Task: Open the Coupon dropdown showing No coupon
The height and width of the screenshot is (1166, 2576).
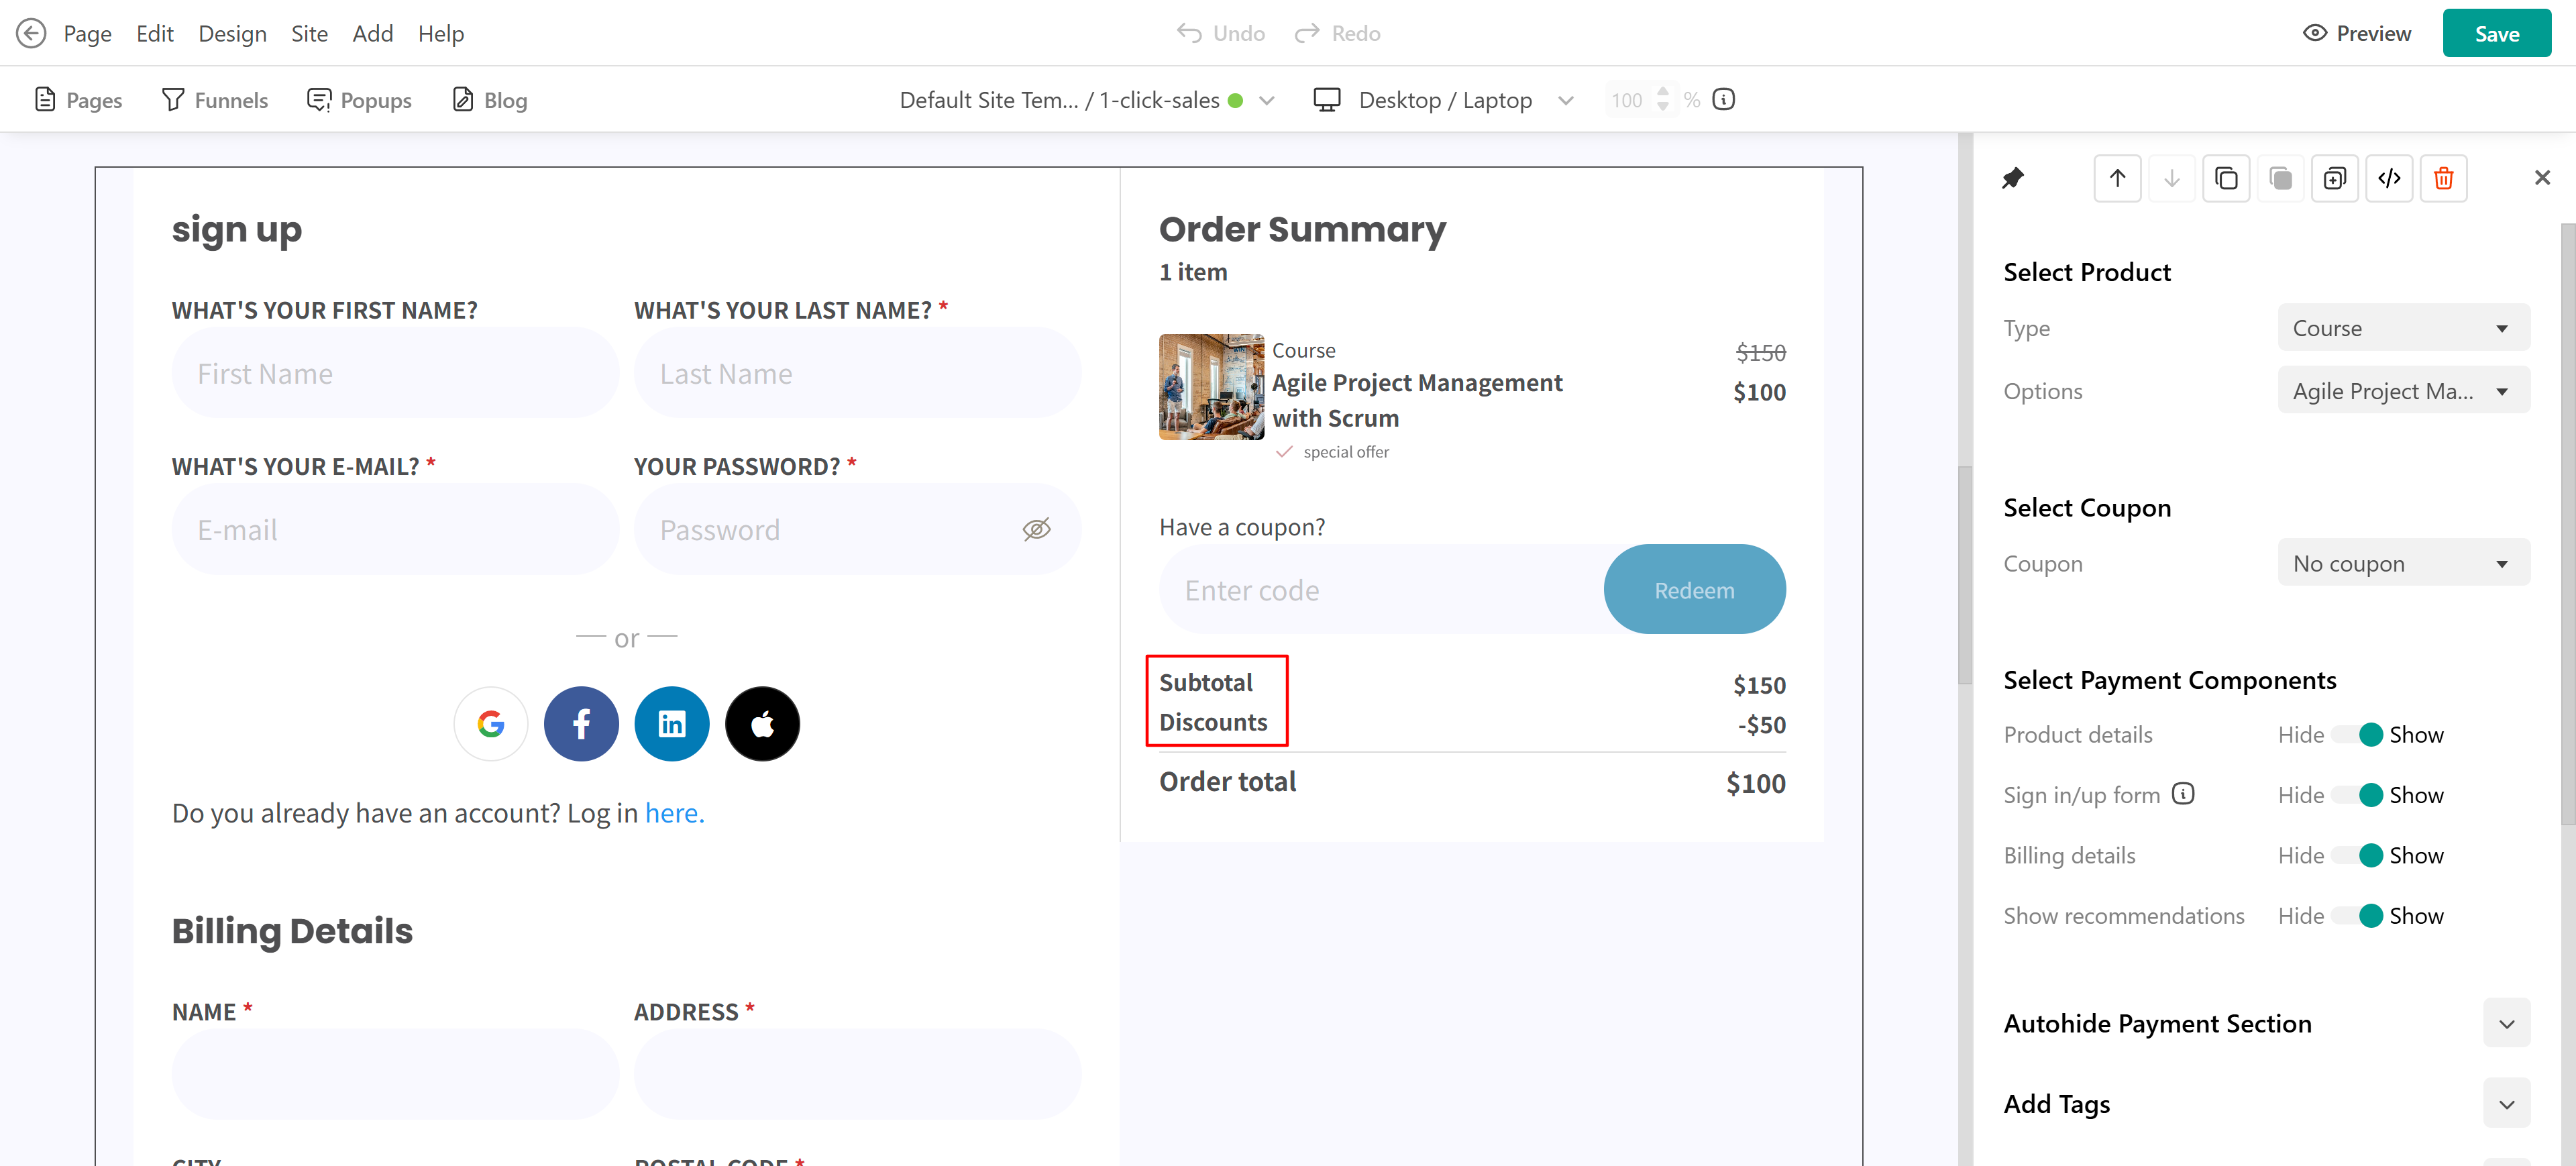Action: pyautogui.click(x=2403, y=563)
